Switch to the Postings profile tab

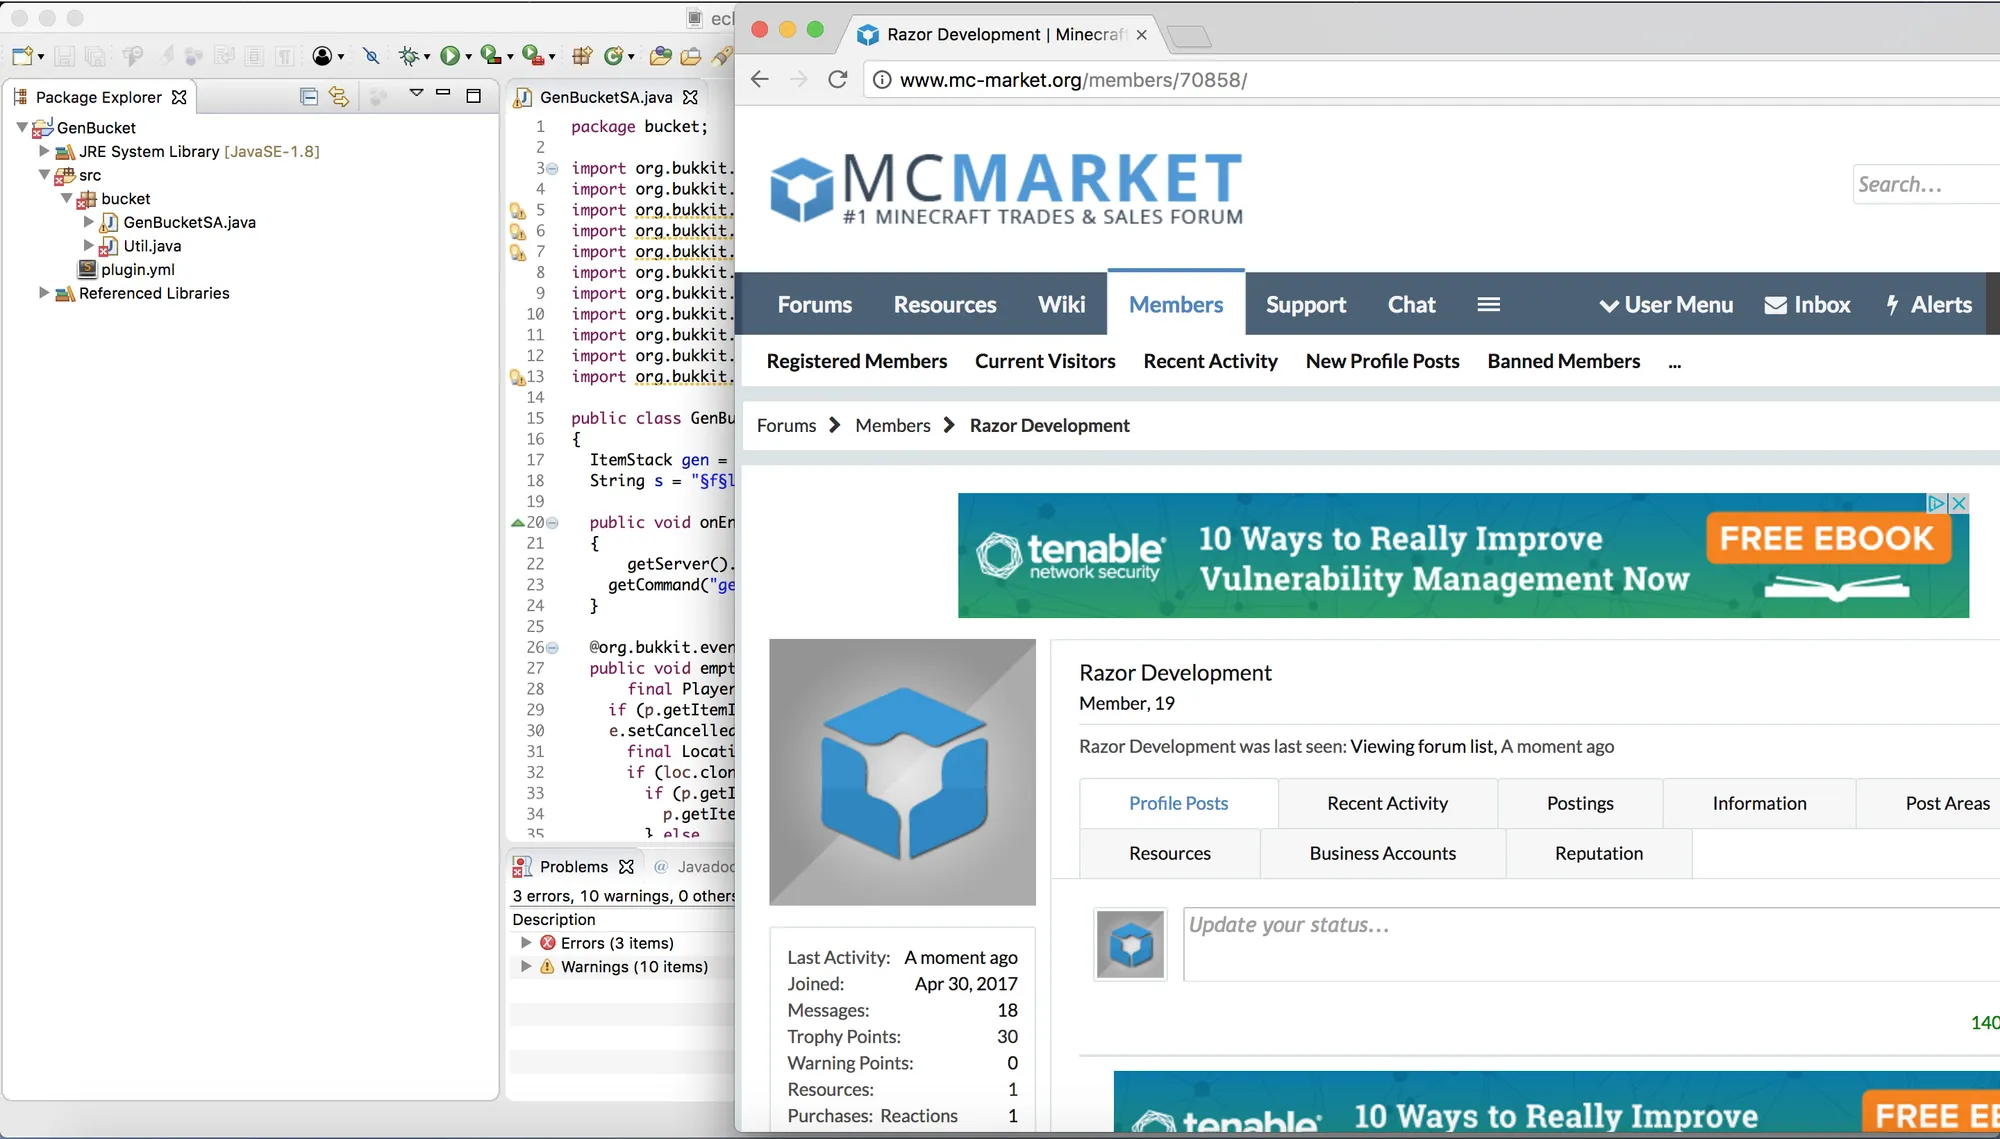pyautogui.click(x=1580, y=803)
